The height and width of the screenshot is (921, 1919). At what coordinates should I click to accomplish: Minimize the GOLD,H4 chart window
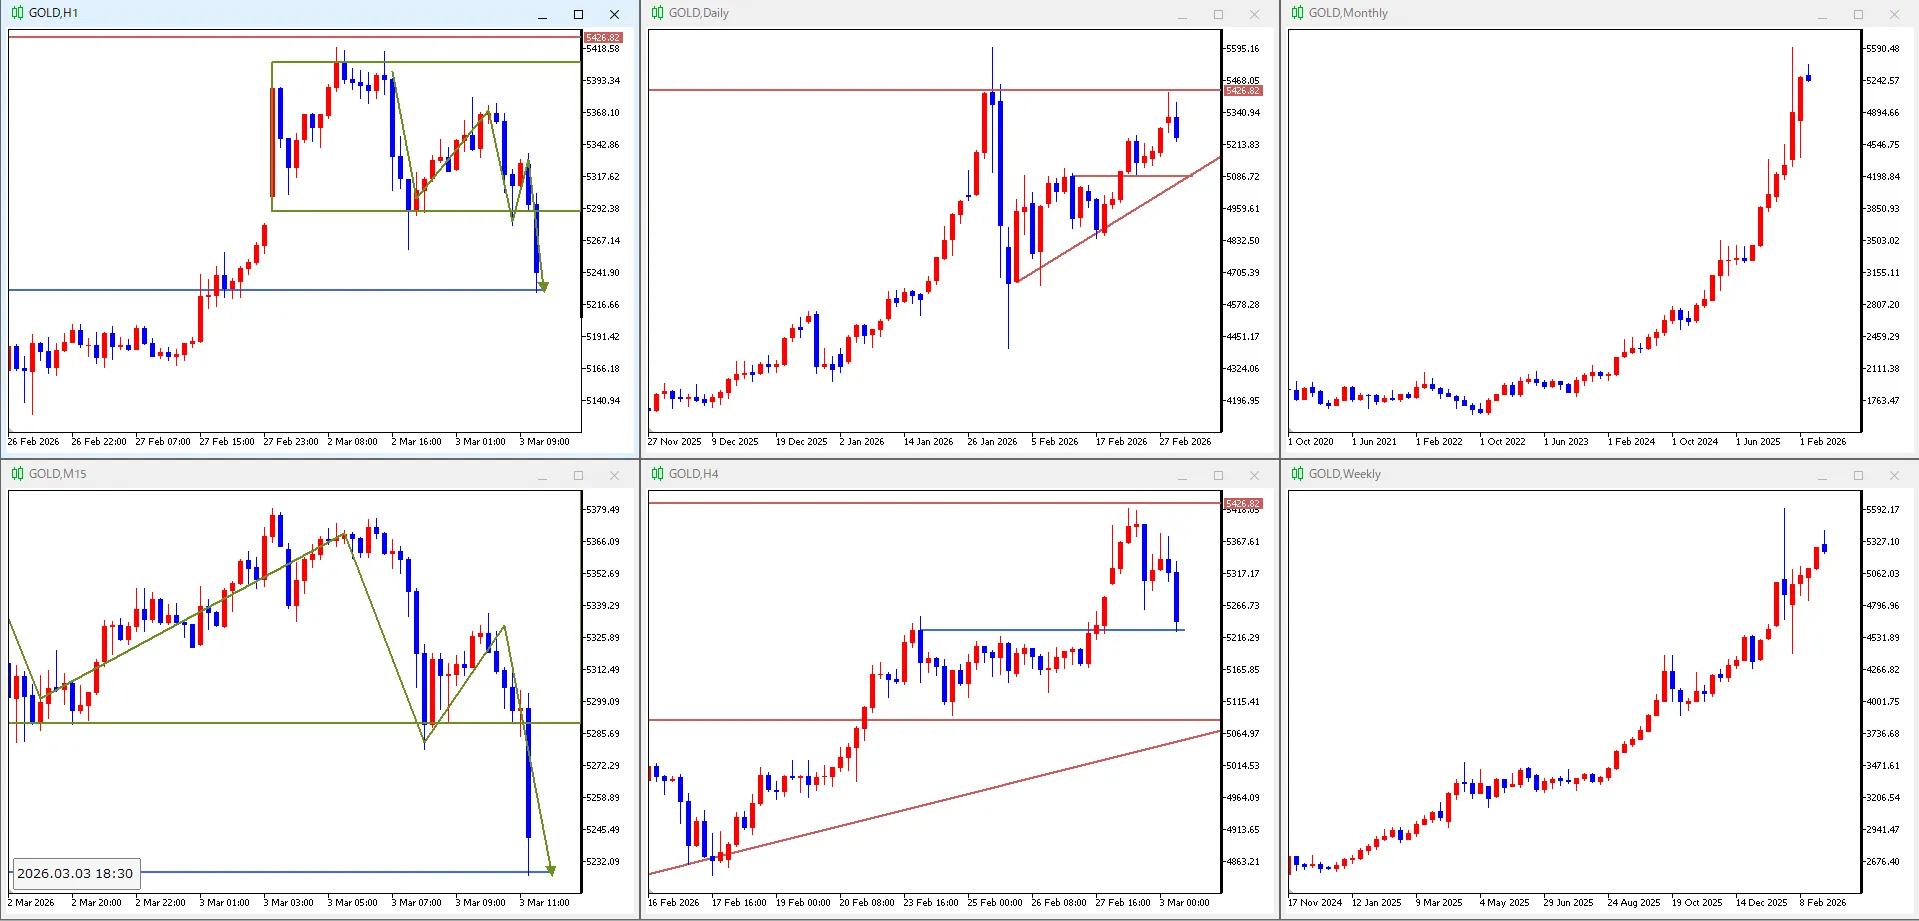coord(1182,475)
